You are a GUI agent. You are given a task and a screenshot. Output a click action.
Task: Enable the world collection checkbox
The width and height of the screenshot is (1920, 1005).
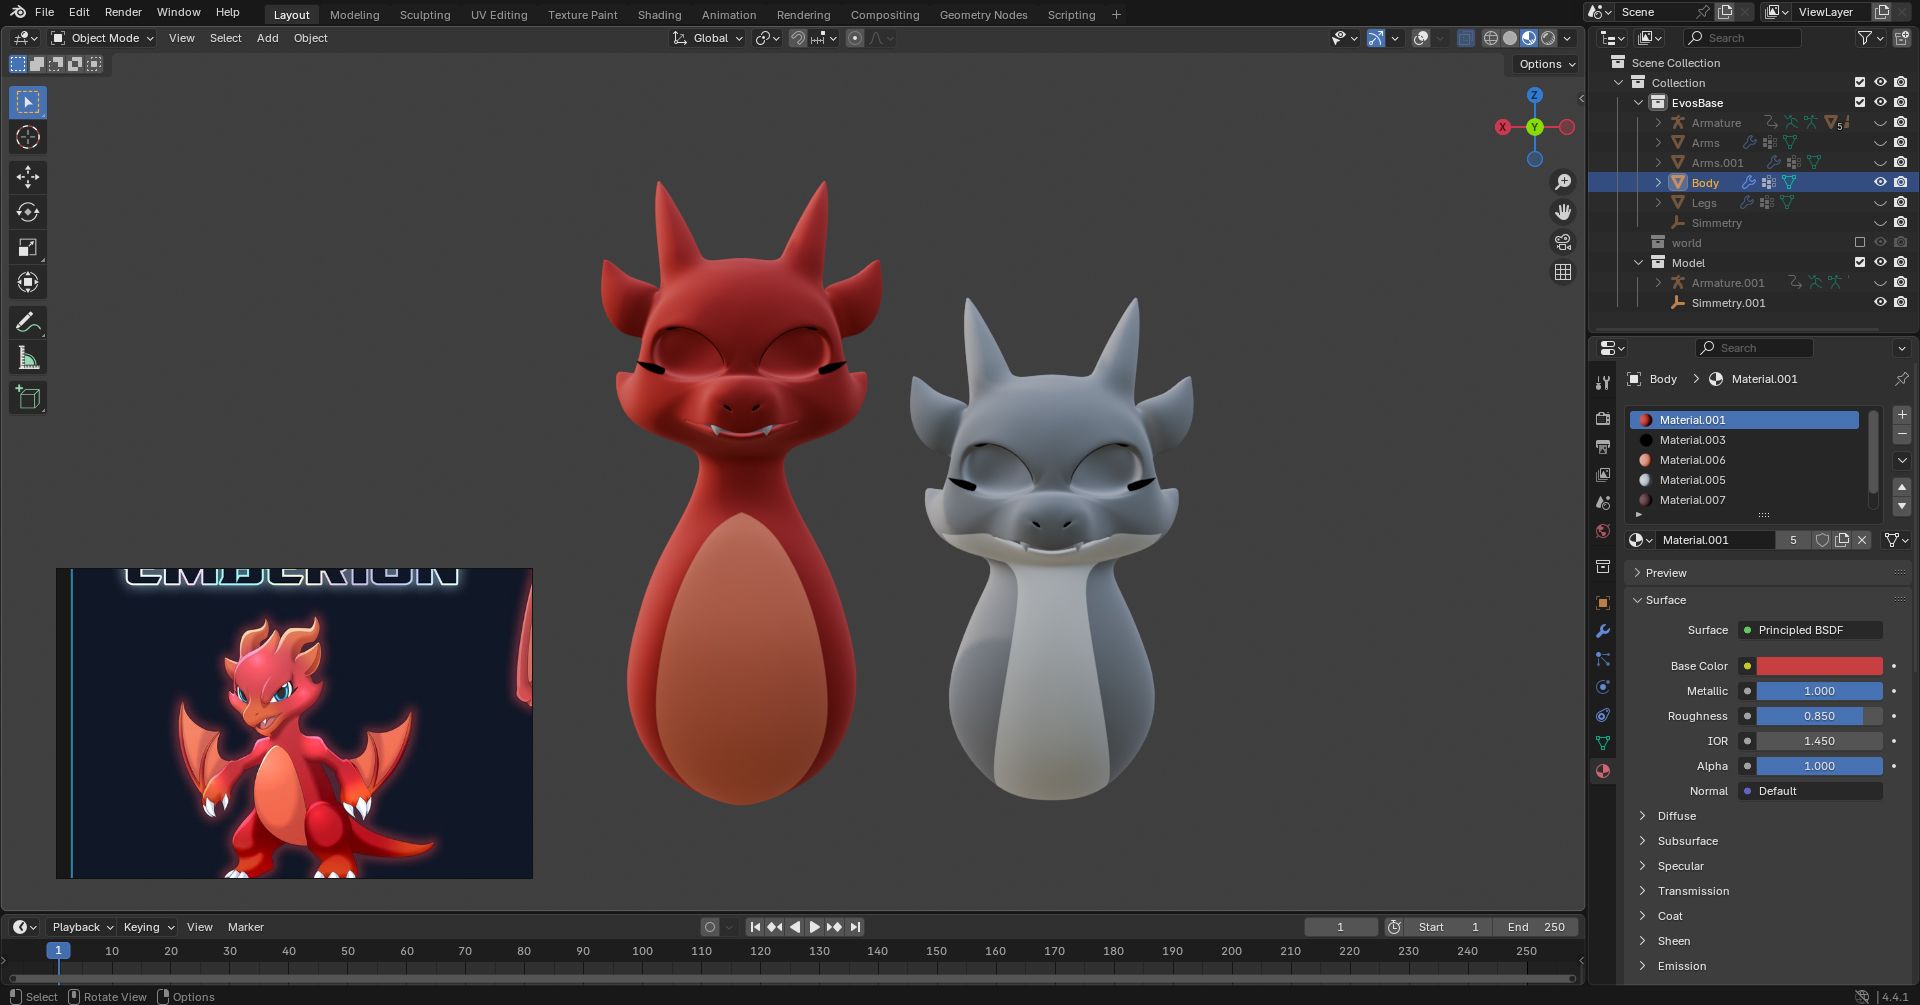pos(1860,242)
